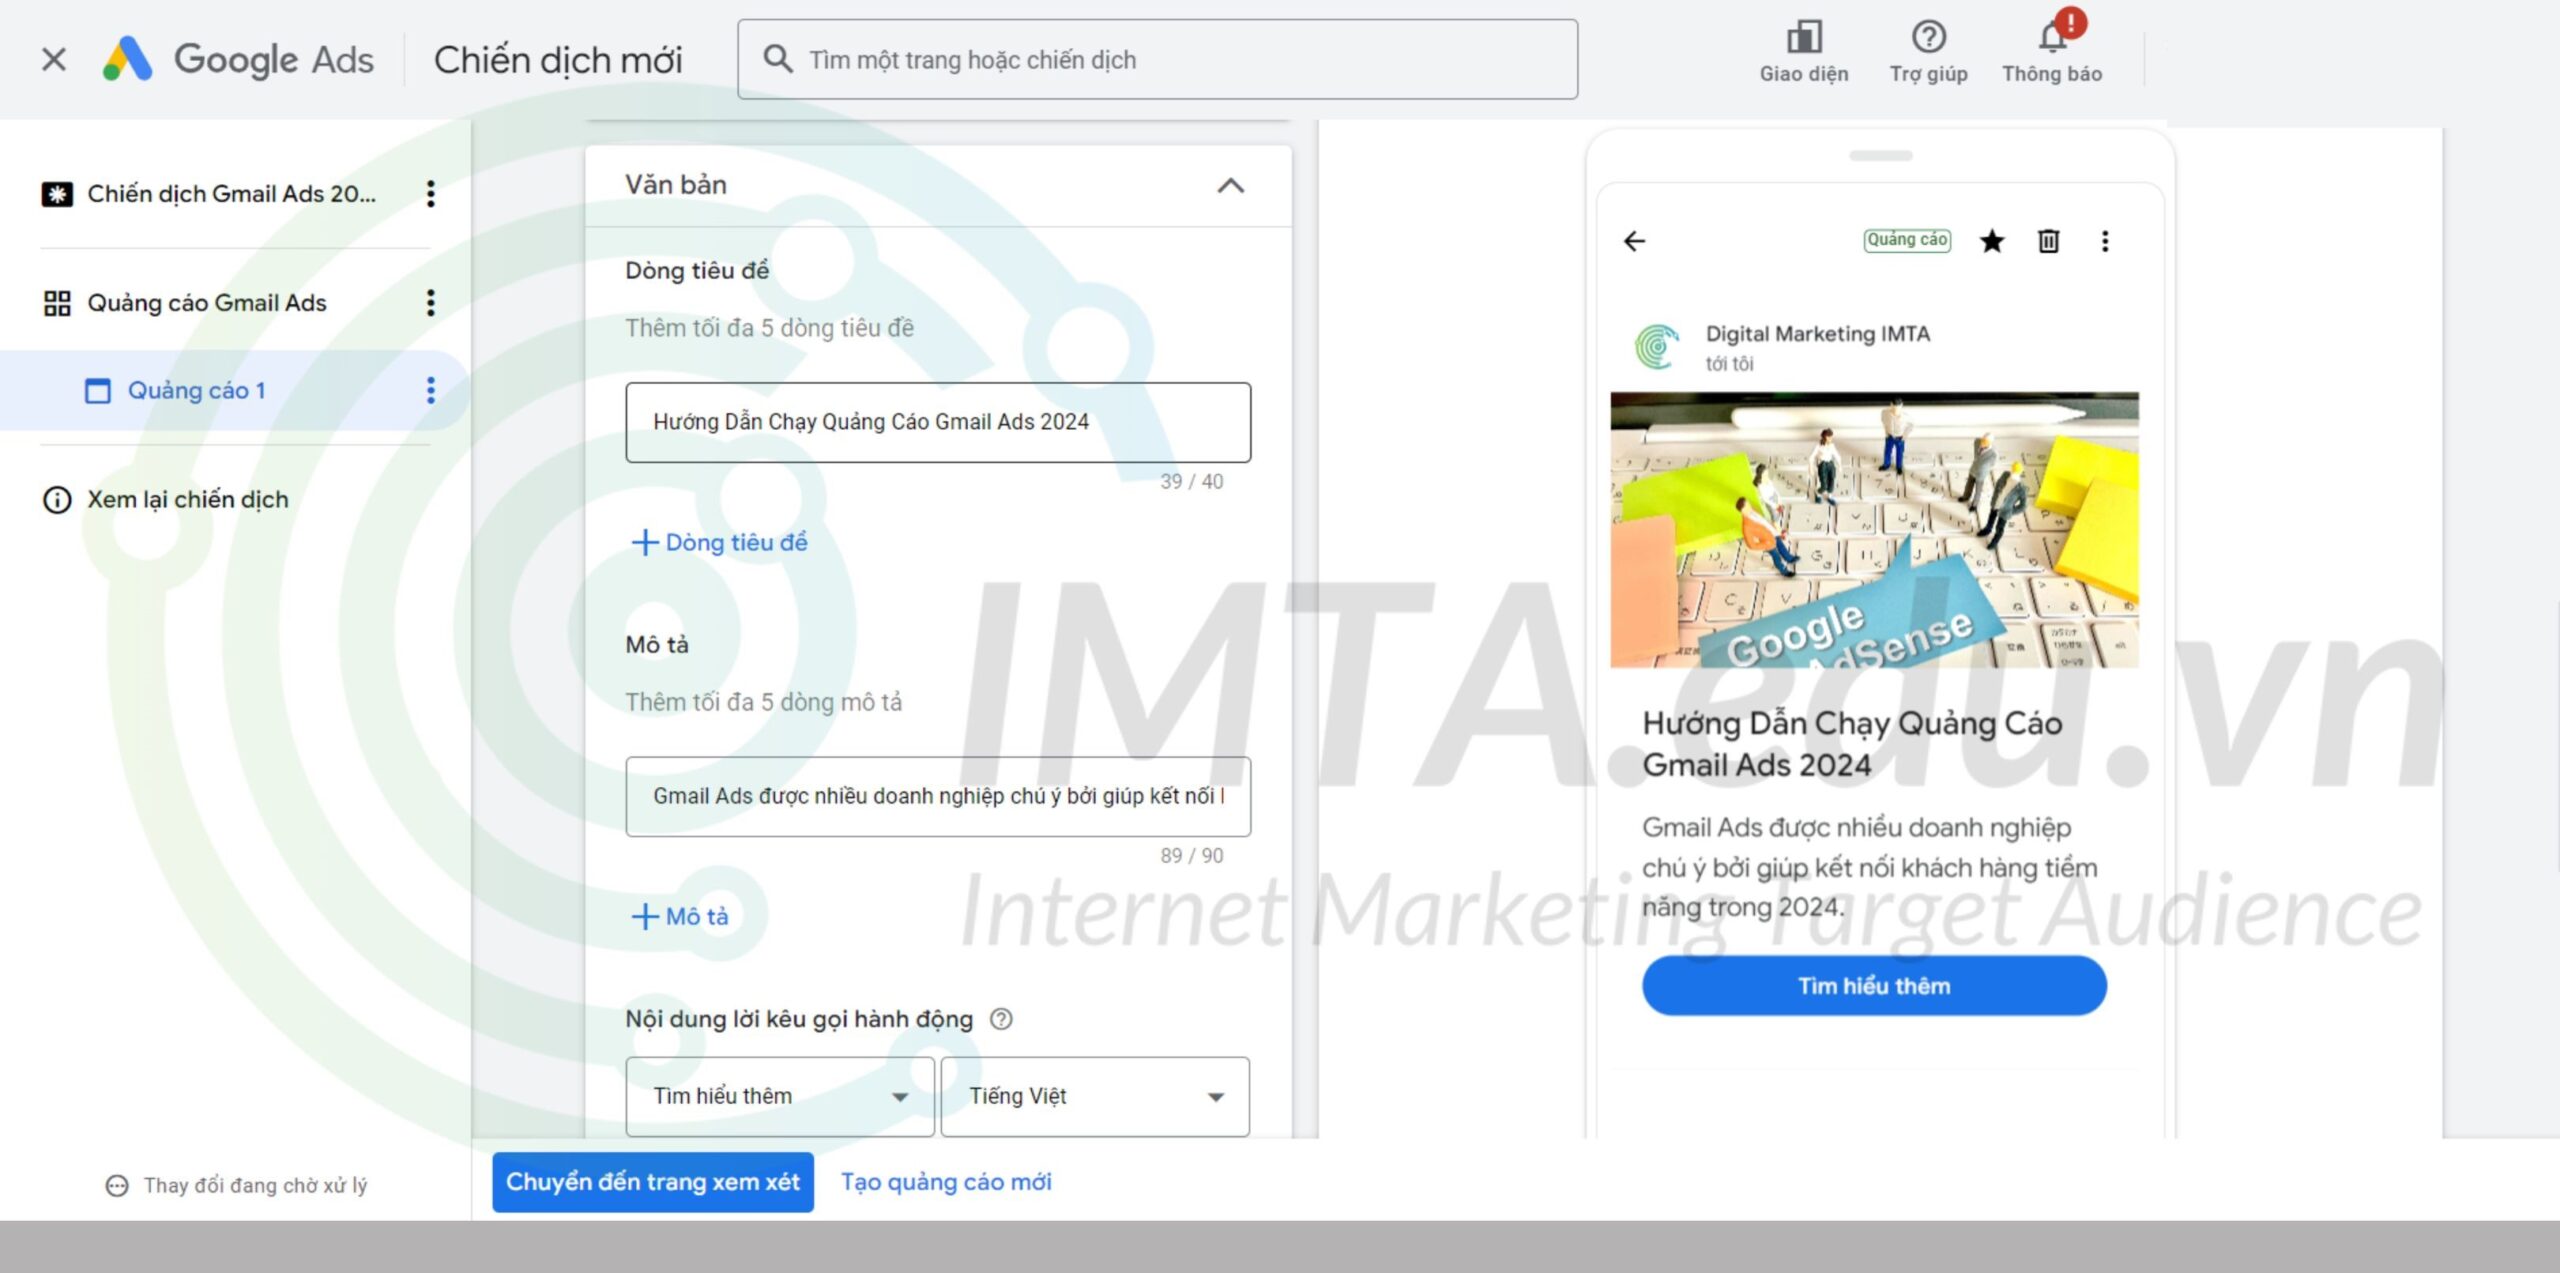Click the ad preview image thumbnail

tap(1874, 530)
